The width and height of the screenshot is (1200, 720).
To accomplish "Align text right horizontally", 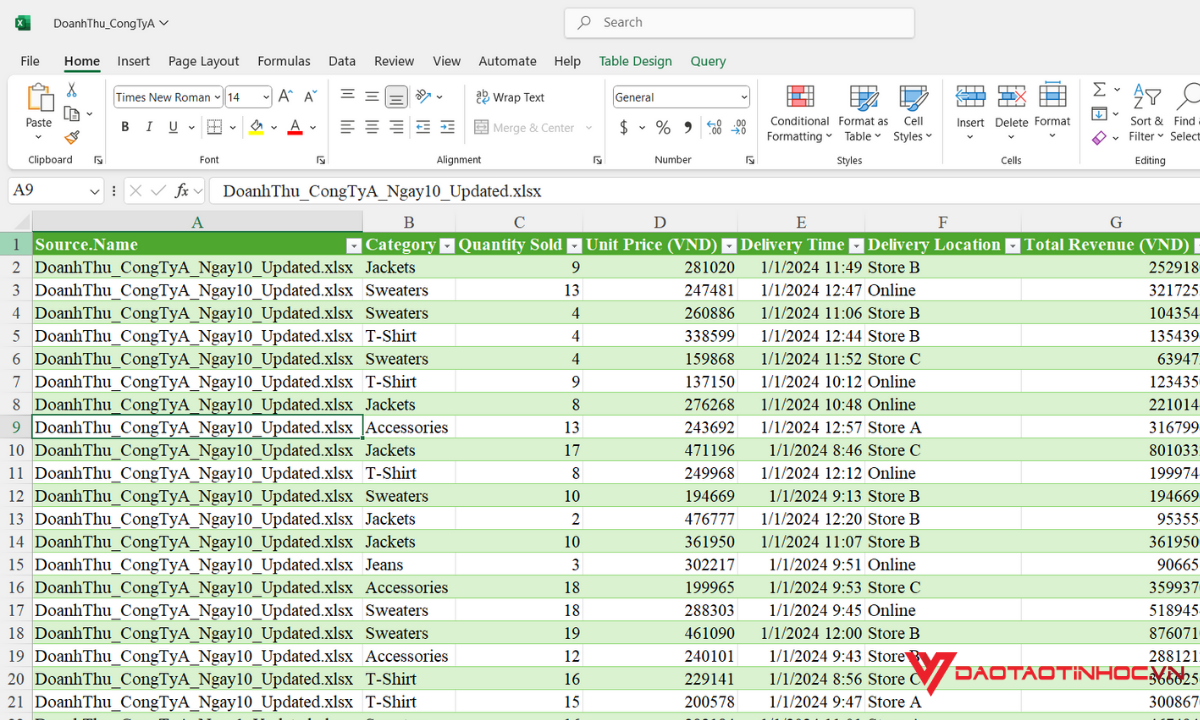I will [x=396, y=127].
